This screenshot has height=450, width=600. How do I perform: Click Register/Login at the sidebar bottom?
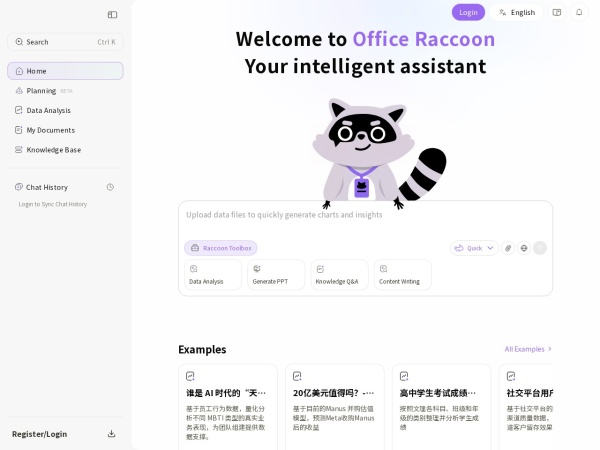[39, 434]
